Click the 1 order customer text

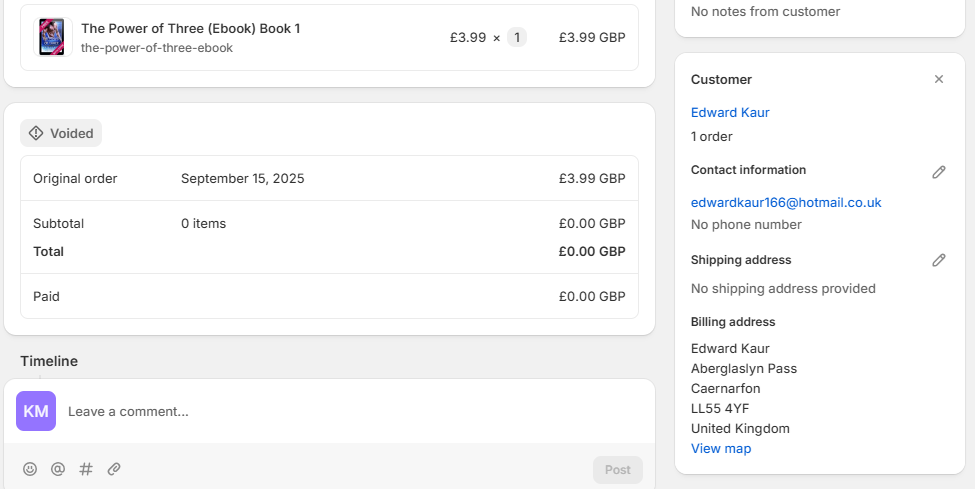[x=712, y=136]
